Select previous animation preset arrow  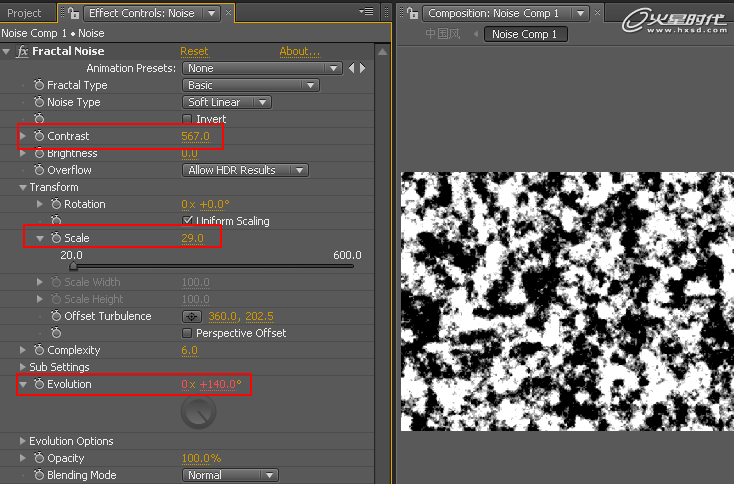[352, 68]
